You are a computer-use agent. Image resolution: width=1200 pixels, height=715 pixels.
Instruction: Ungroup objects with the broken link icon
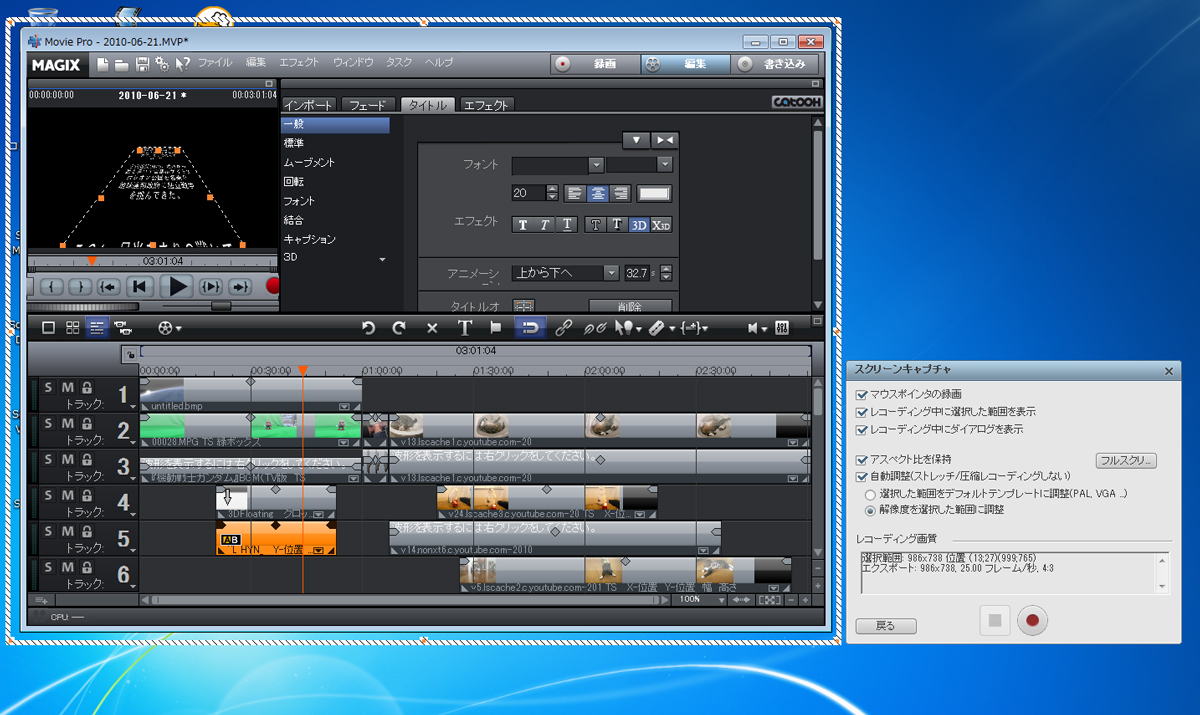pos(595,327)
